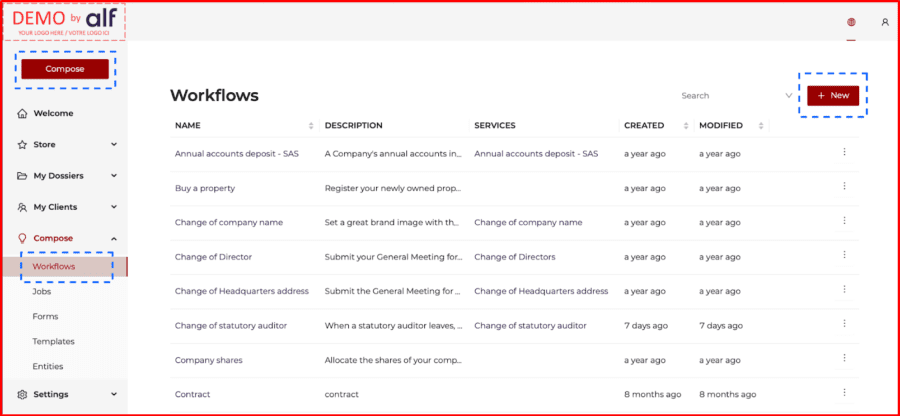900x416 pixels.
Task: Expand the My Dossiers chevron
Action: [114, 176]
